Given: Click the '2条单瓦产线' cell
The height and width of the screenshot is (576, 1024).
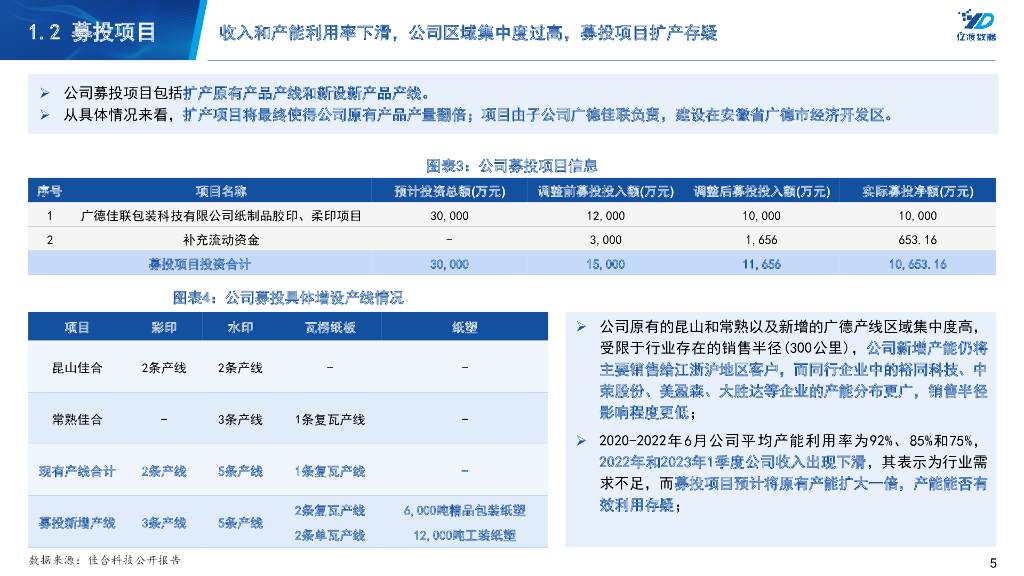Looking at the screenshot, I should click(330, 536).
